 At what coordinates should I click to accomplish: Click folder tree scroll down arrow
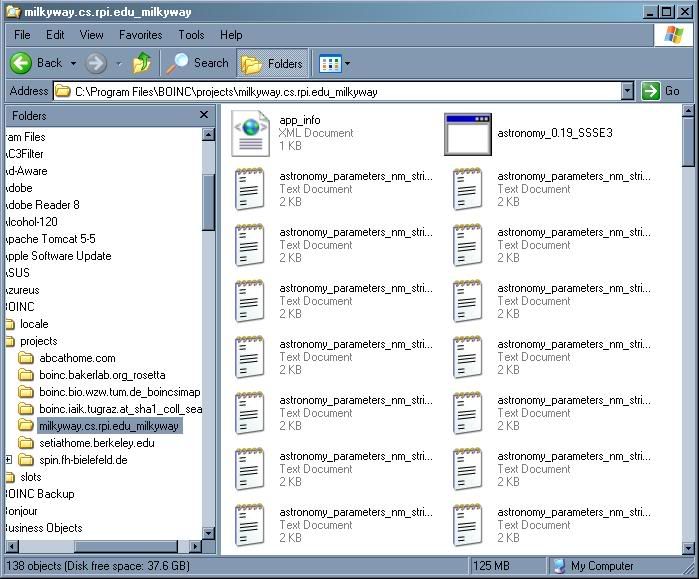pos(208,533)
